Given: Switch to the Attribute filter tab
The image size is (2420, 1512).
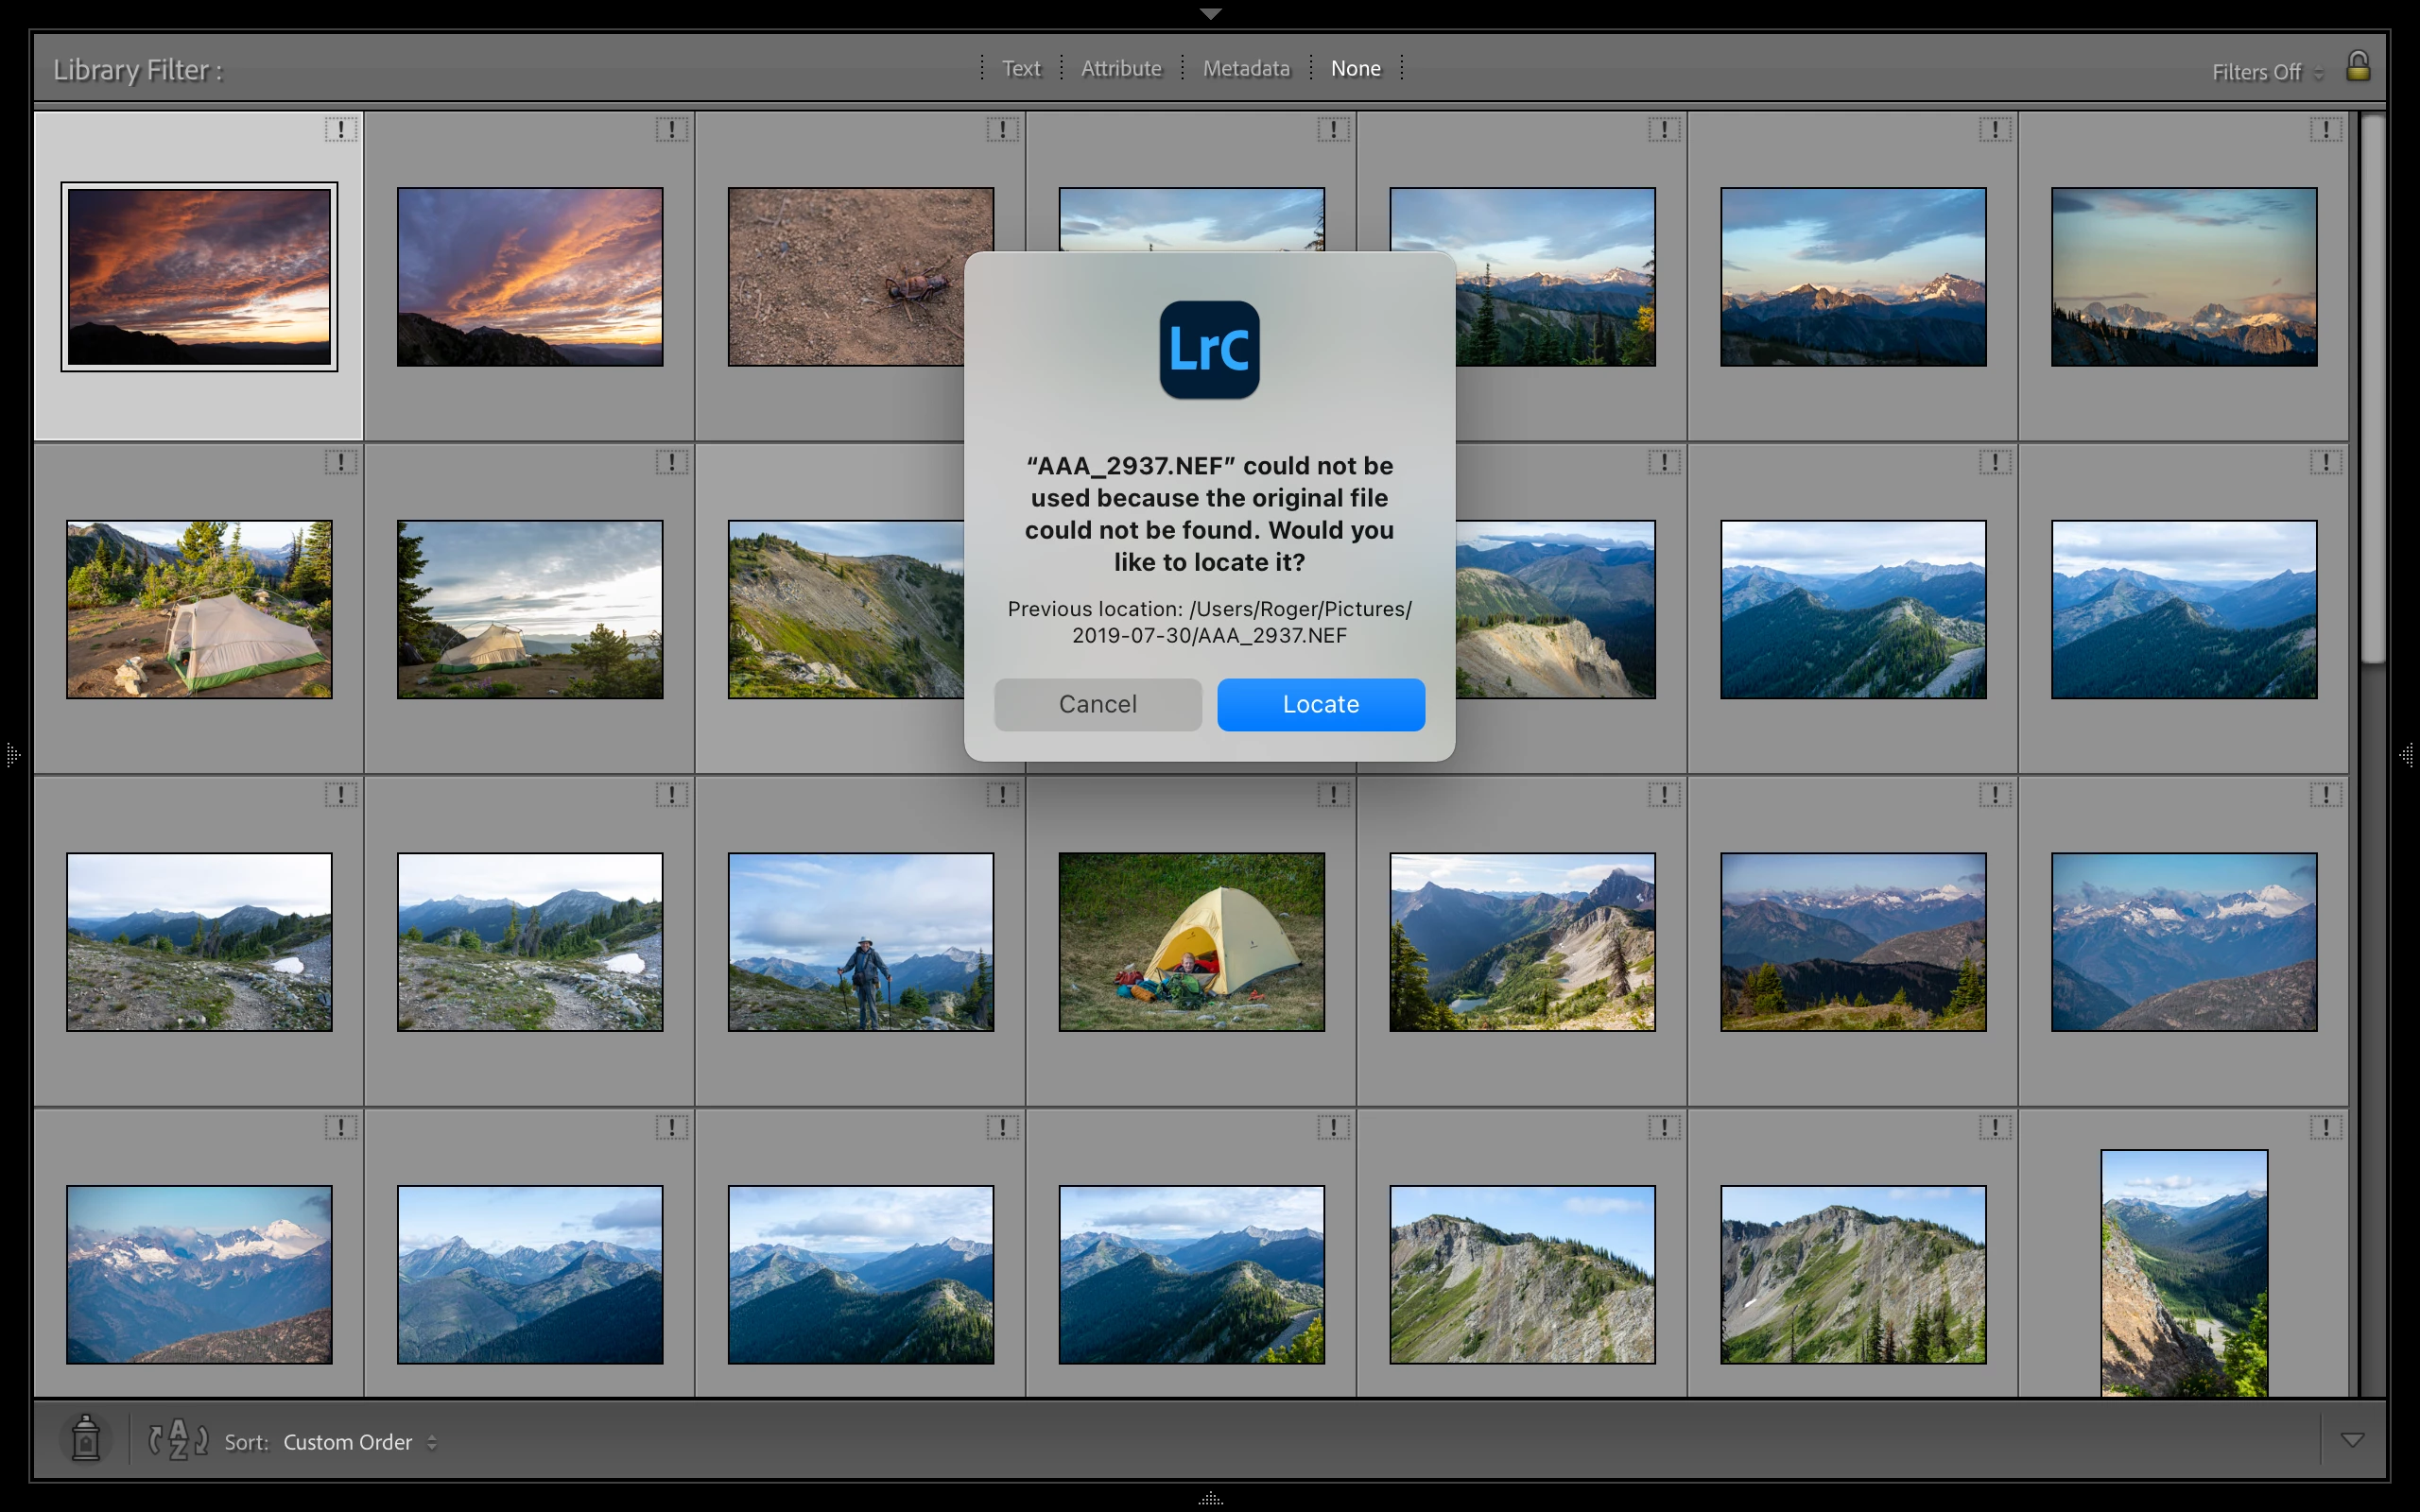Looking at the screenshot, I should coord(1121,68).
